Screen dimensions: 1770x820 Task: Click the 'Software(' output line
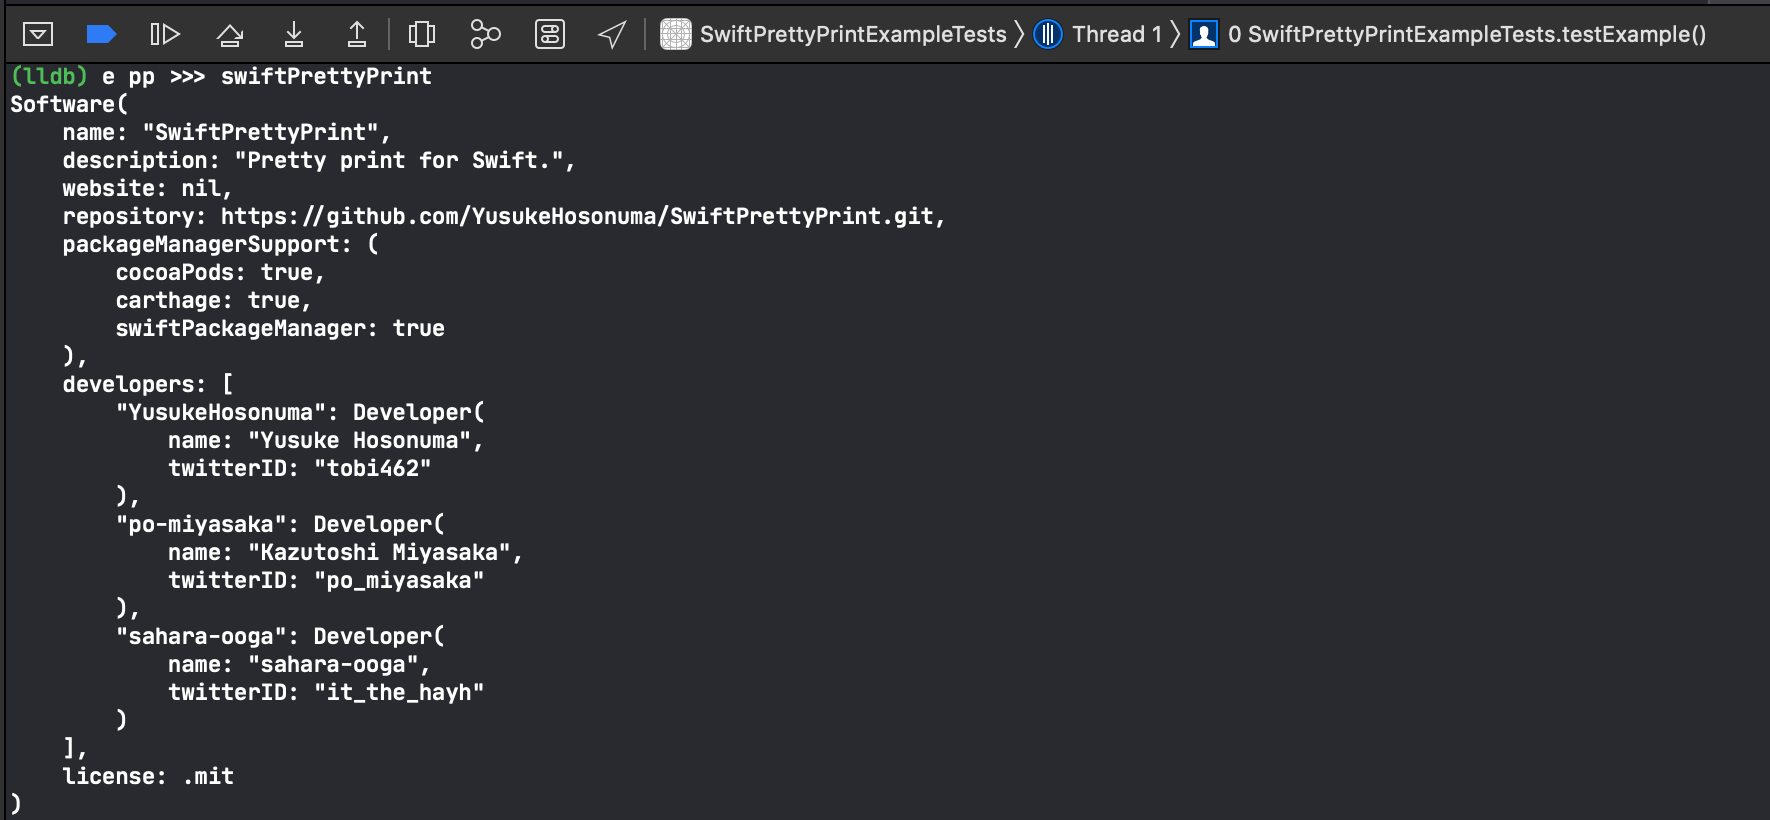(69, 104)
